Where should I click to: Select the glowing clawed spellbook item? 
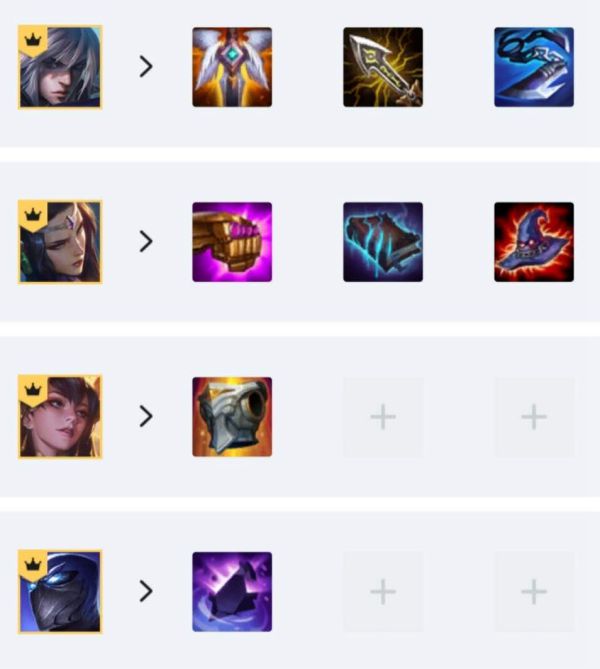(383, 242)
